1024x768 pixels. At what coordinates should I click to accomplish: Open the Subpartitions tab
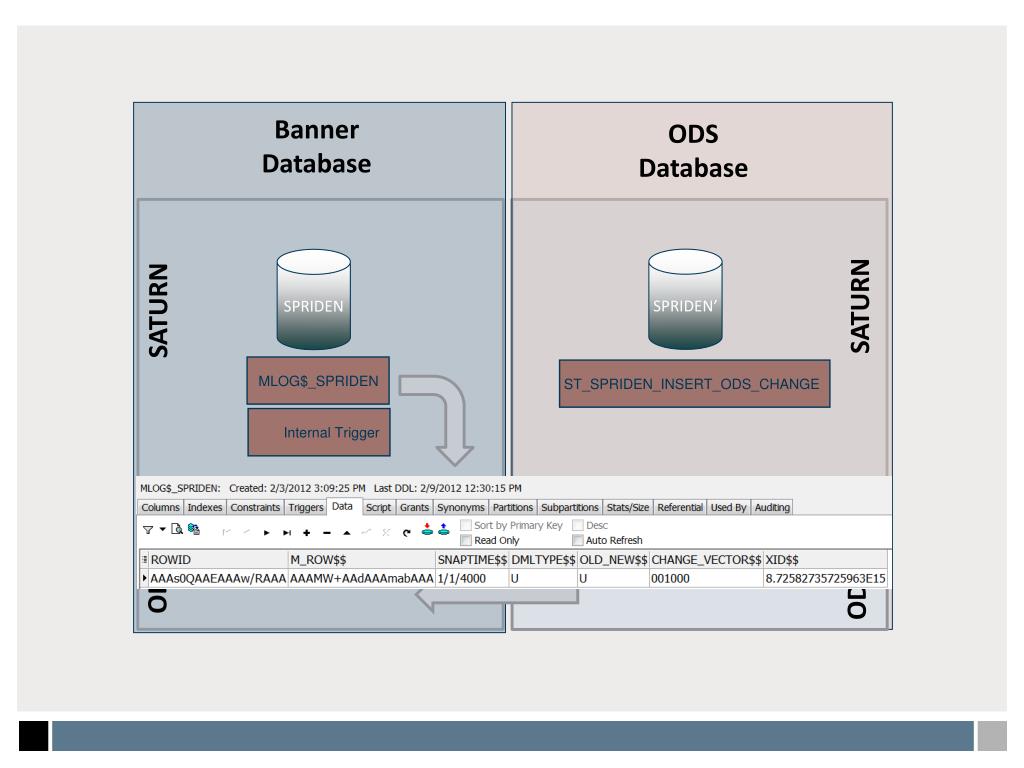pyautogui.click(x=569, y=507)
